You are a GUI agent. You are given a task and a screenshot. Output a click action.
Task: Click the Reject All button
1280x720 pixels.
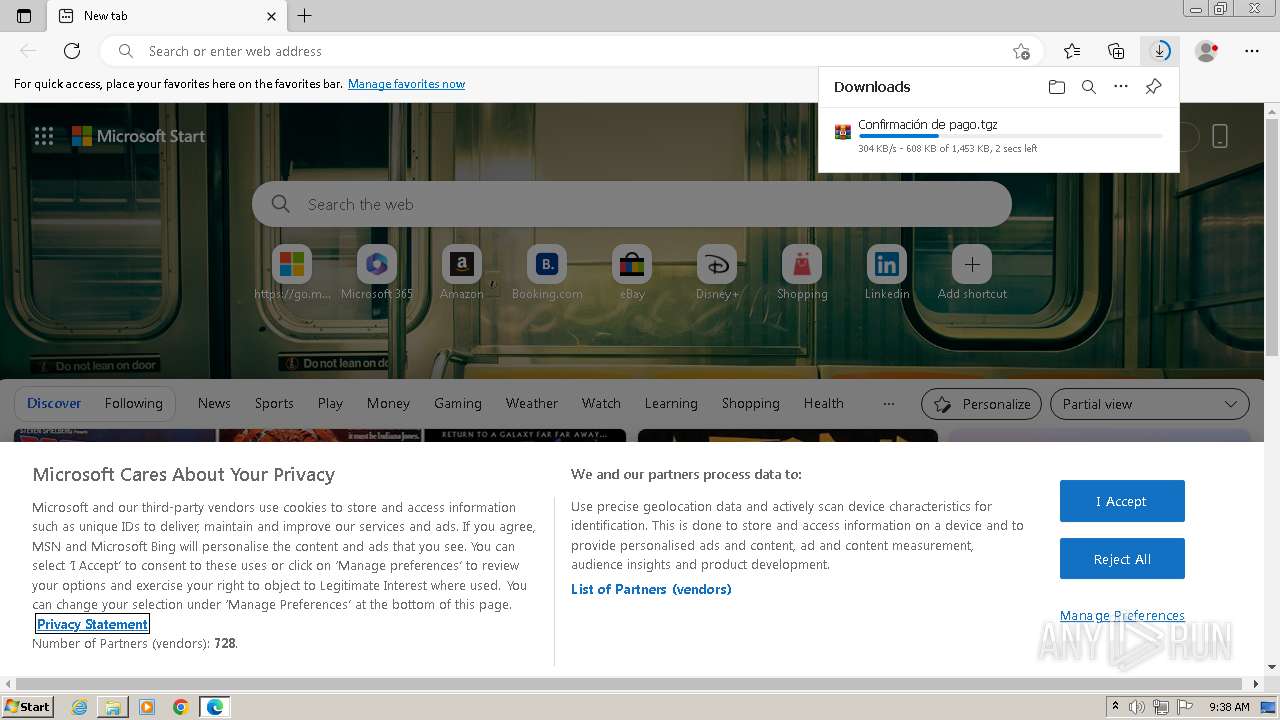(1122, 559)
